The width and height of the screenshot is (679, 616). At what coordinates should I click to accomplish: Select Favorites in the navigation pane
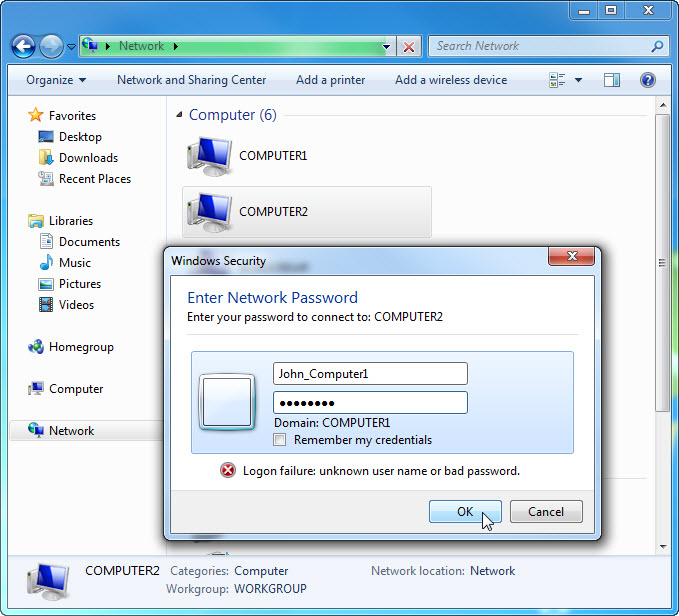[x=72, y=116]
